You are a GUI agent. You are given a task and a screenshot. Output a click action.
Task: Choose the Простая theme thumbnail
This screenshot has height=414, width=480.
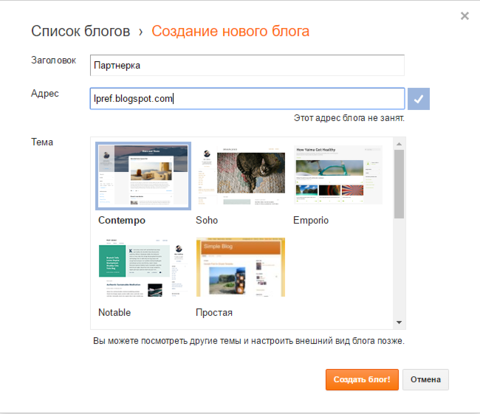click(241, 267)
